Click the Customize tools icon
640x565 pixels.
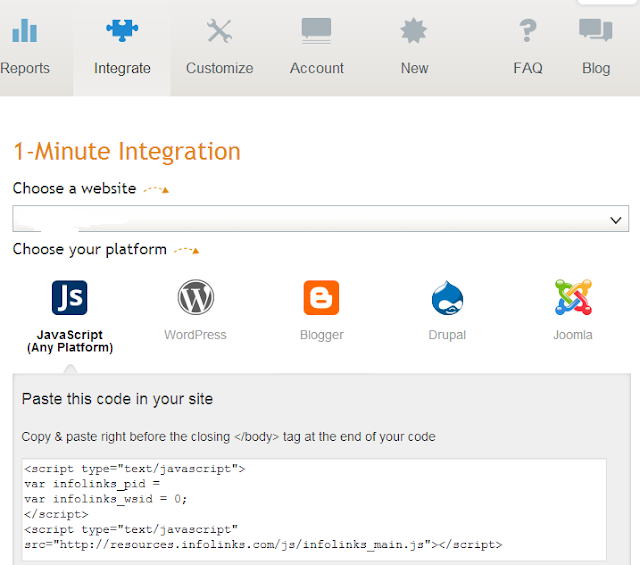click(x=219, y=31)
